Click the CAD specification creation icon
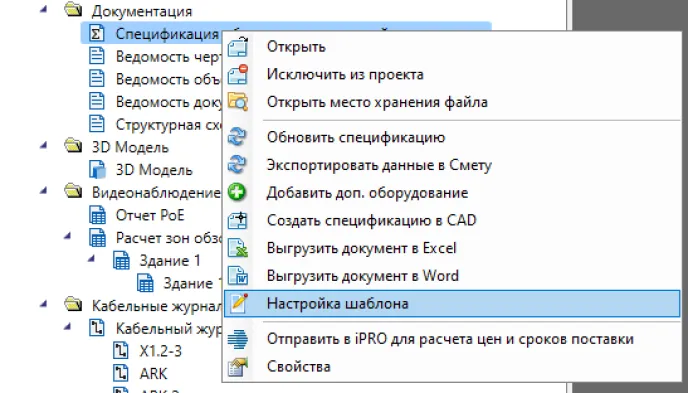This screenshot has width=688, height=393. [x=238, y=220]
